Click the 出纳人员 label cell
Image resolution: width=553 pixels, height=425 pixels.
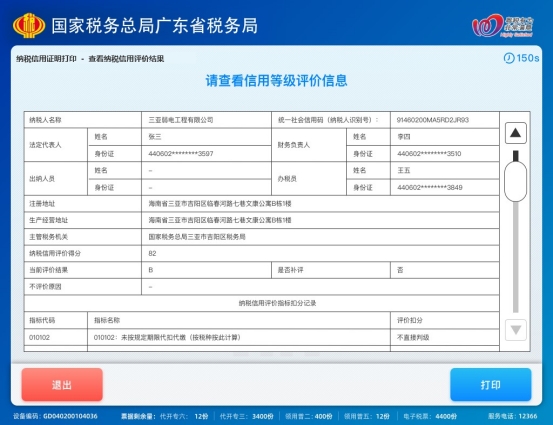56,178
